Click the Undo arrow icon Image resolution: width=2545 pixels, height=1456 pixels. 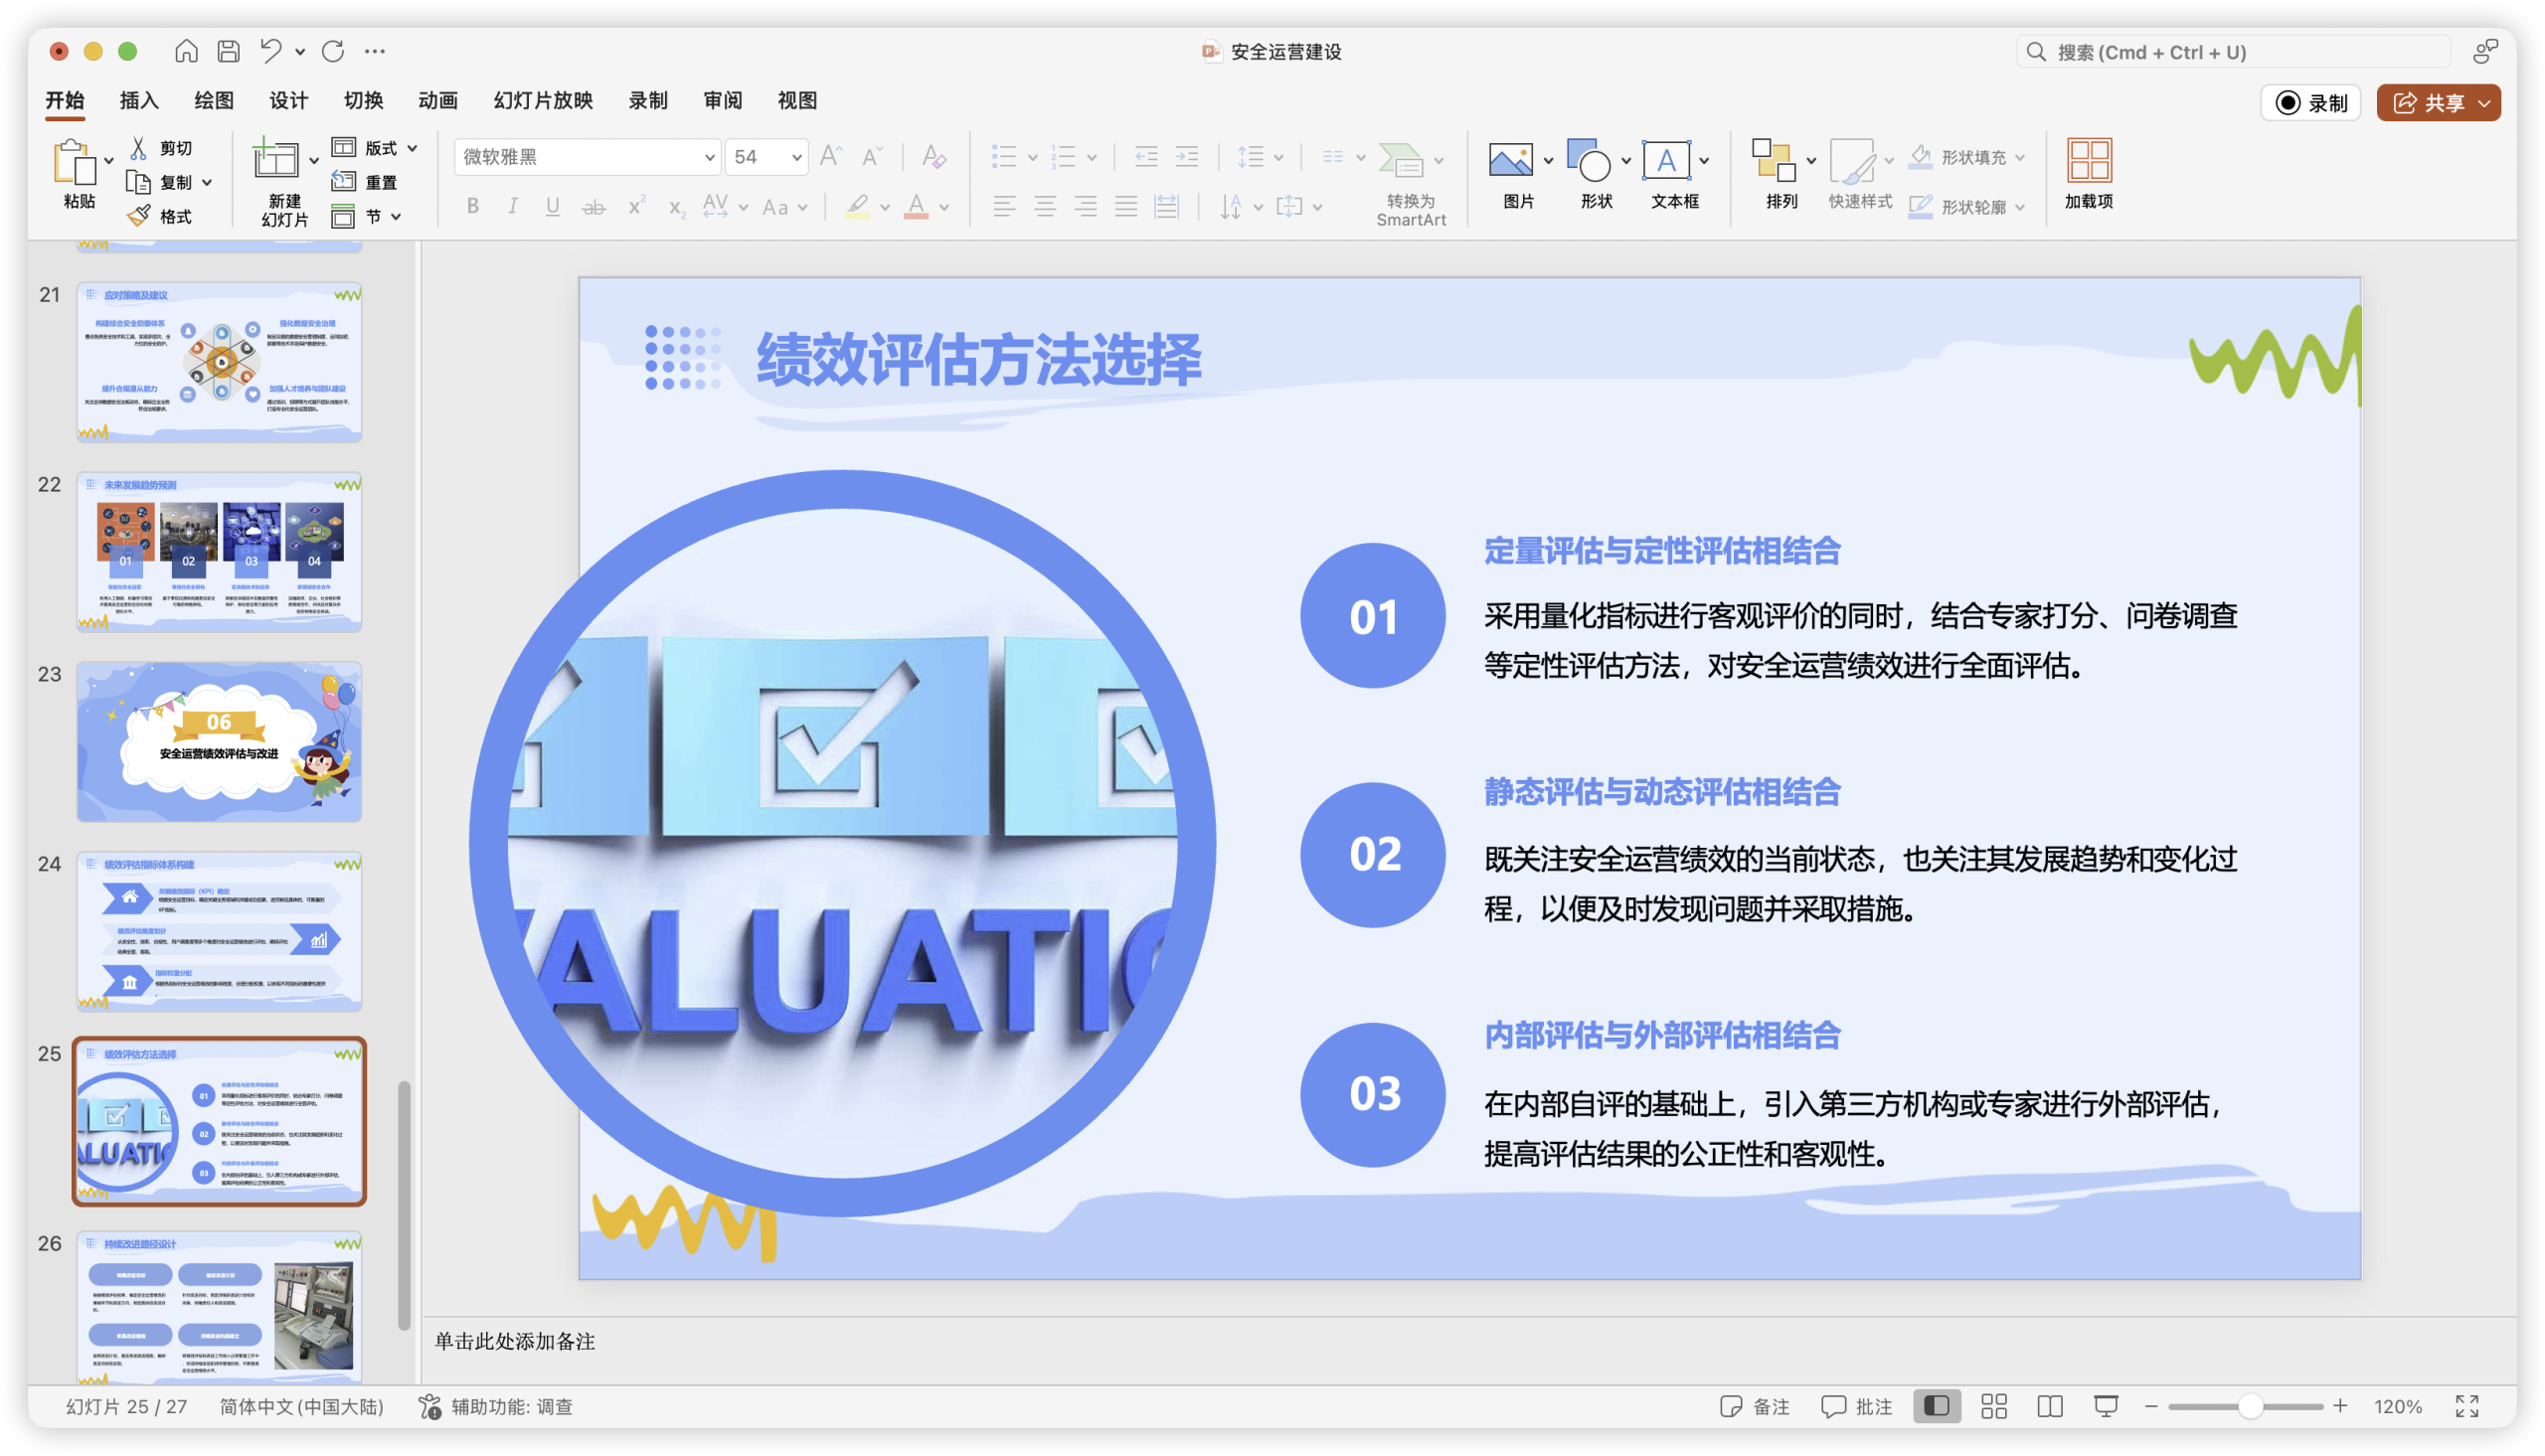(x=270, y=51)
